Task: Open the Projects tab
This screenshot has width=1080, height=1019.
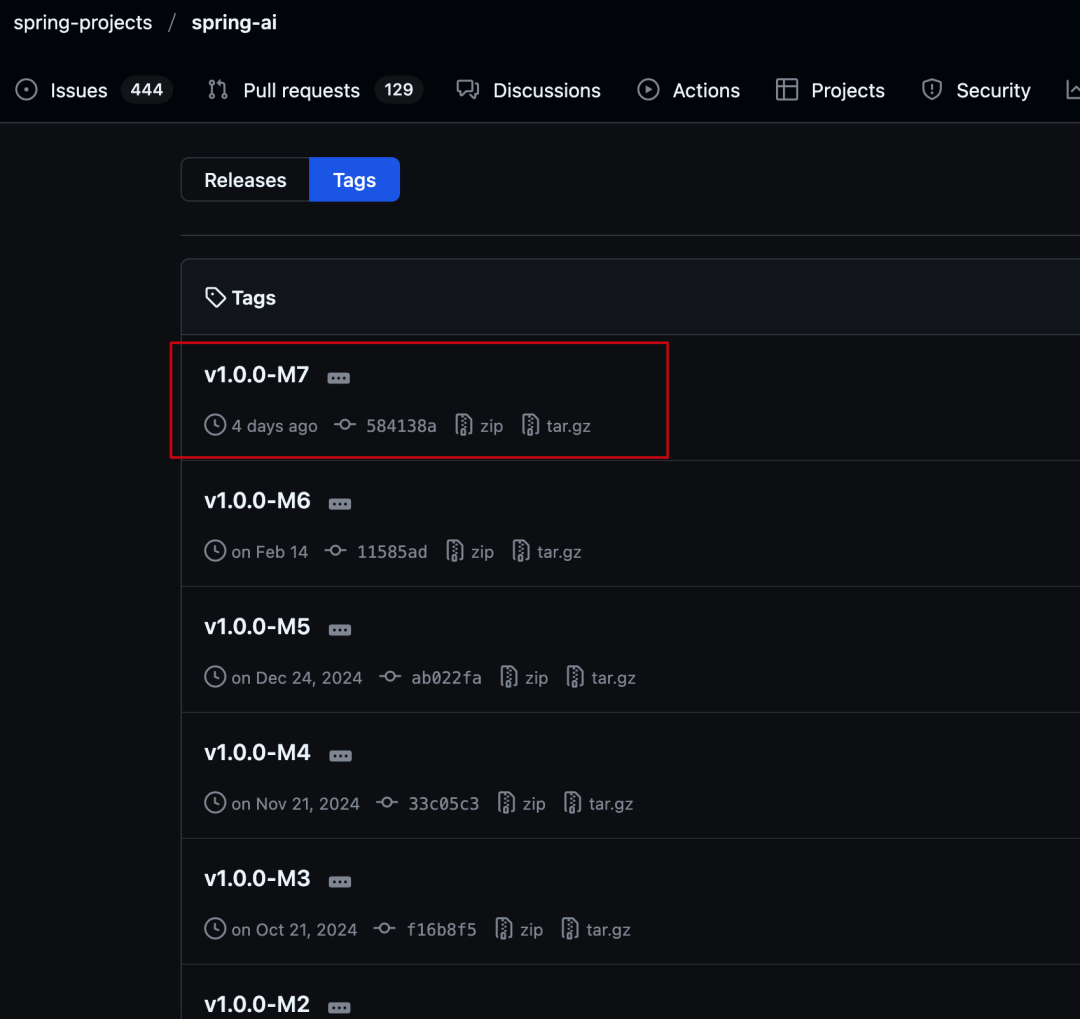Action: coord(830,90)
